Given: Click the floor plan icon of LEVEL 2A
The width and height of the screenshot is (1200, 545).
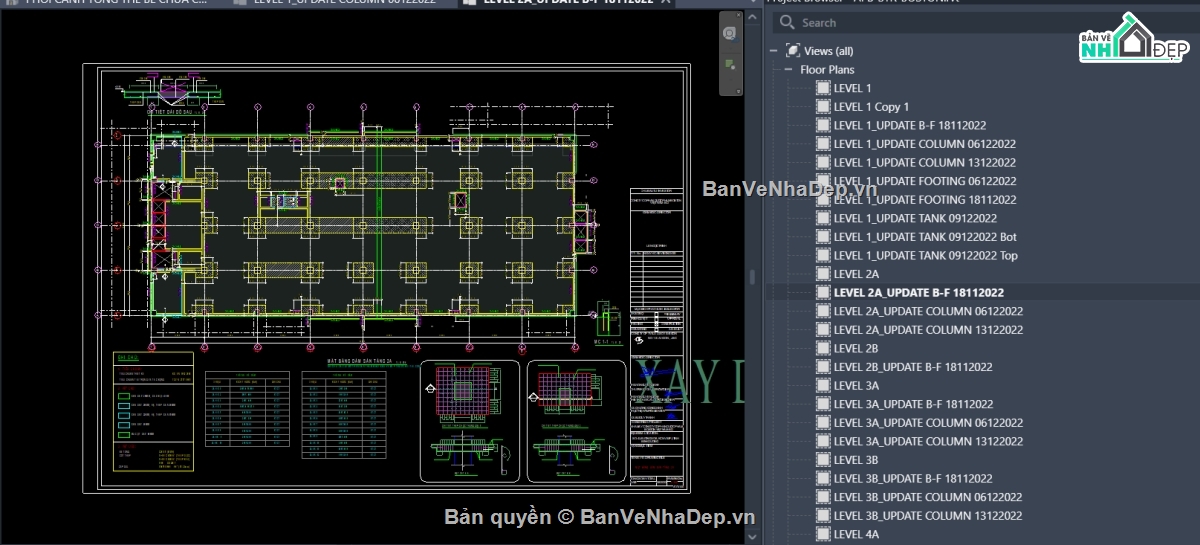Looking at the screenshot, I should pyautogui.click(x=823, y=274).
